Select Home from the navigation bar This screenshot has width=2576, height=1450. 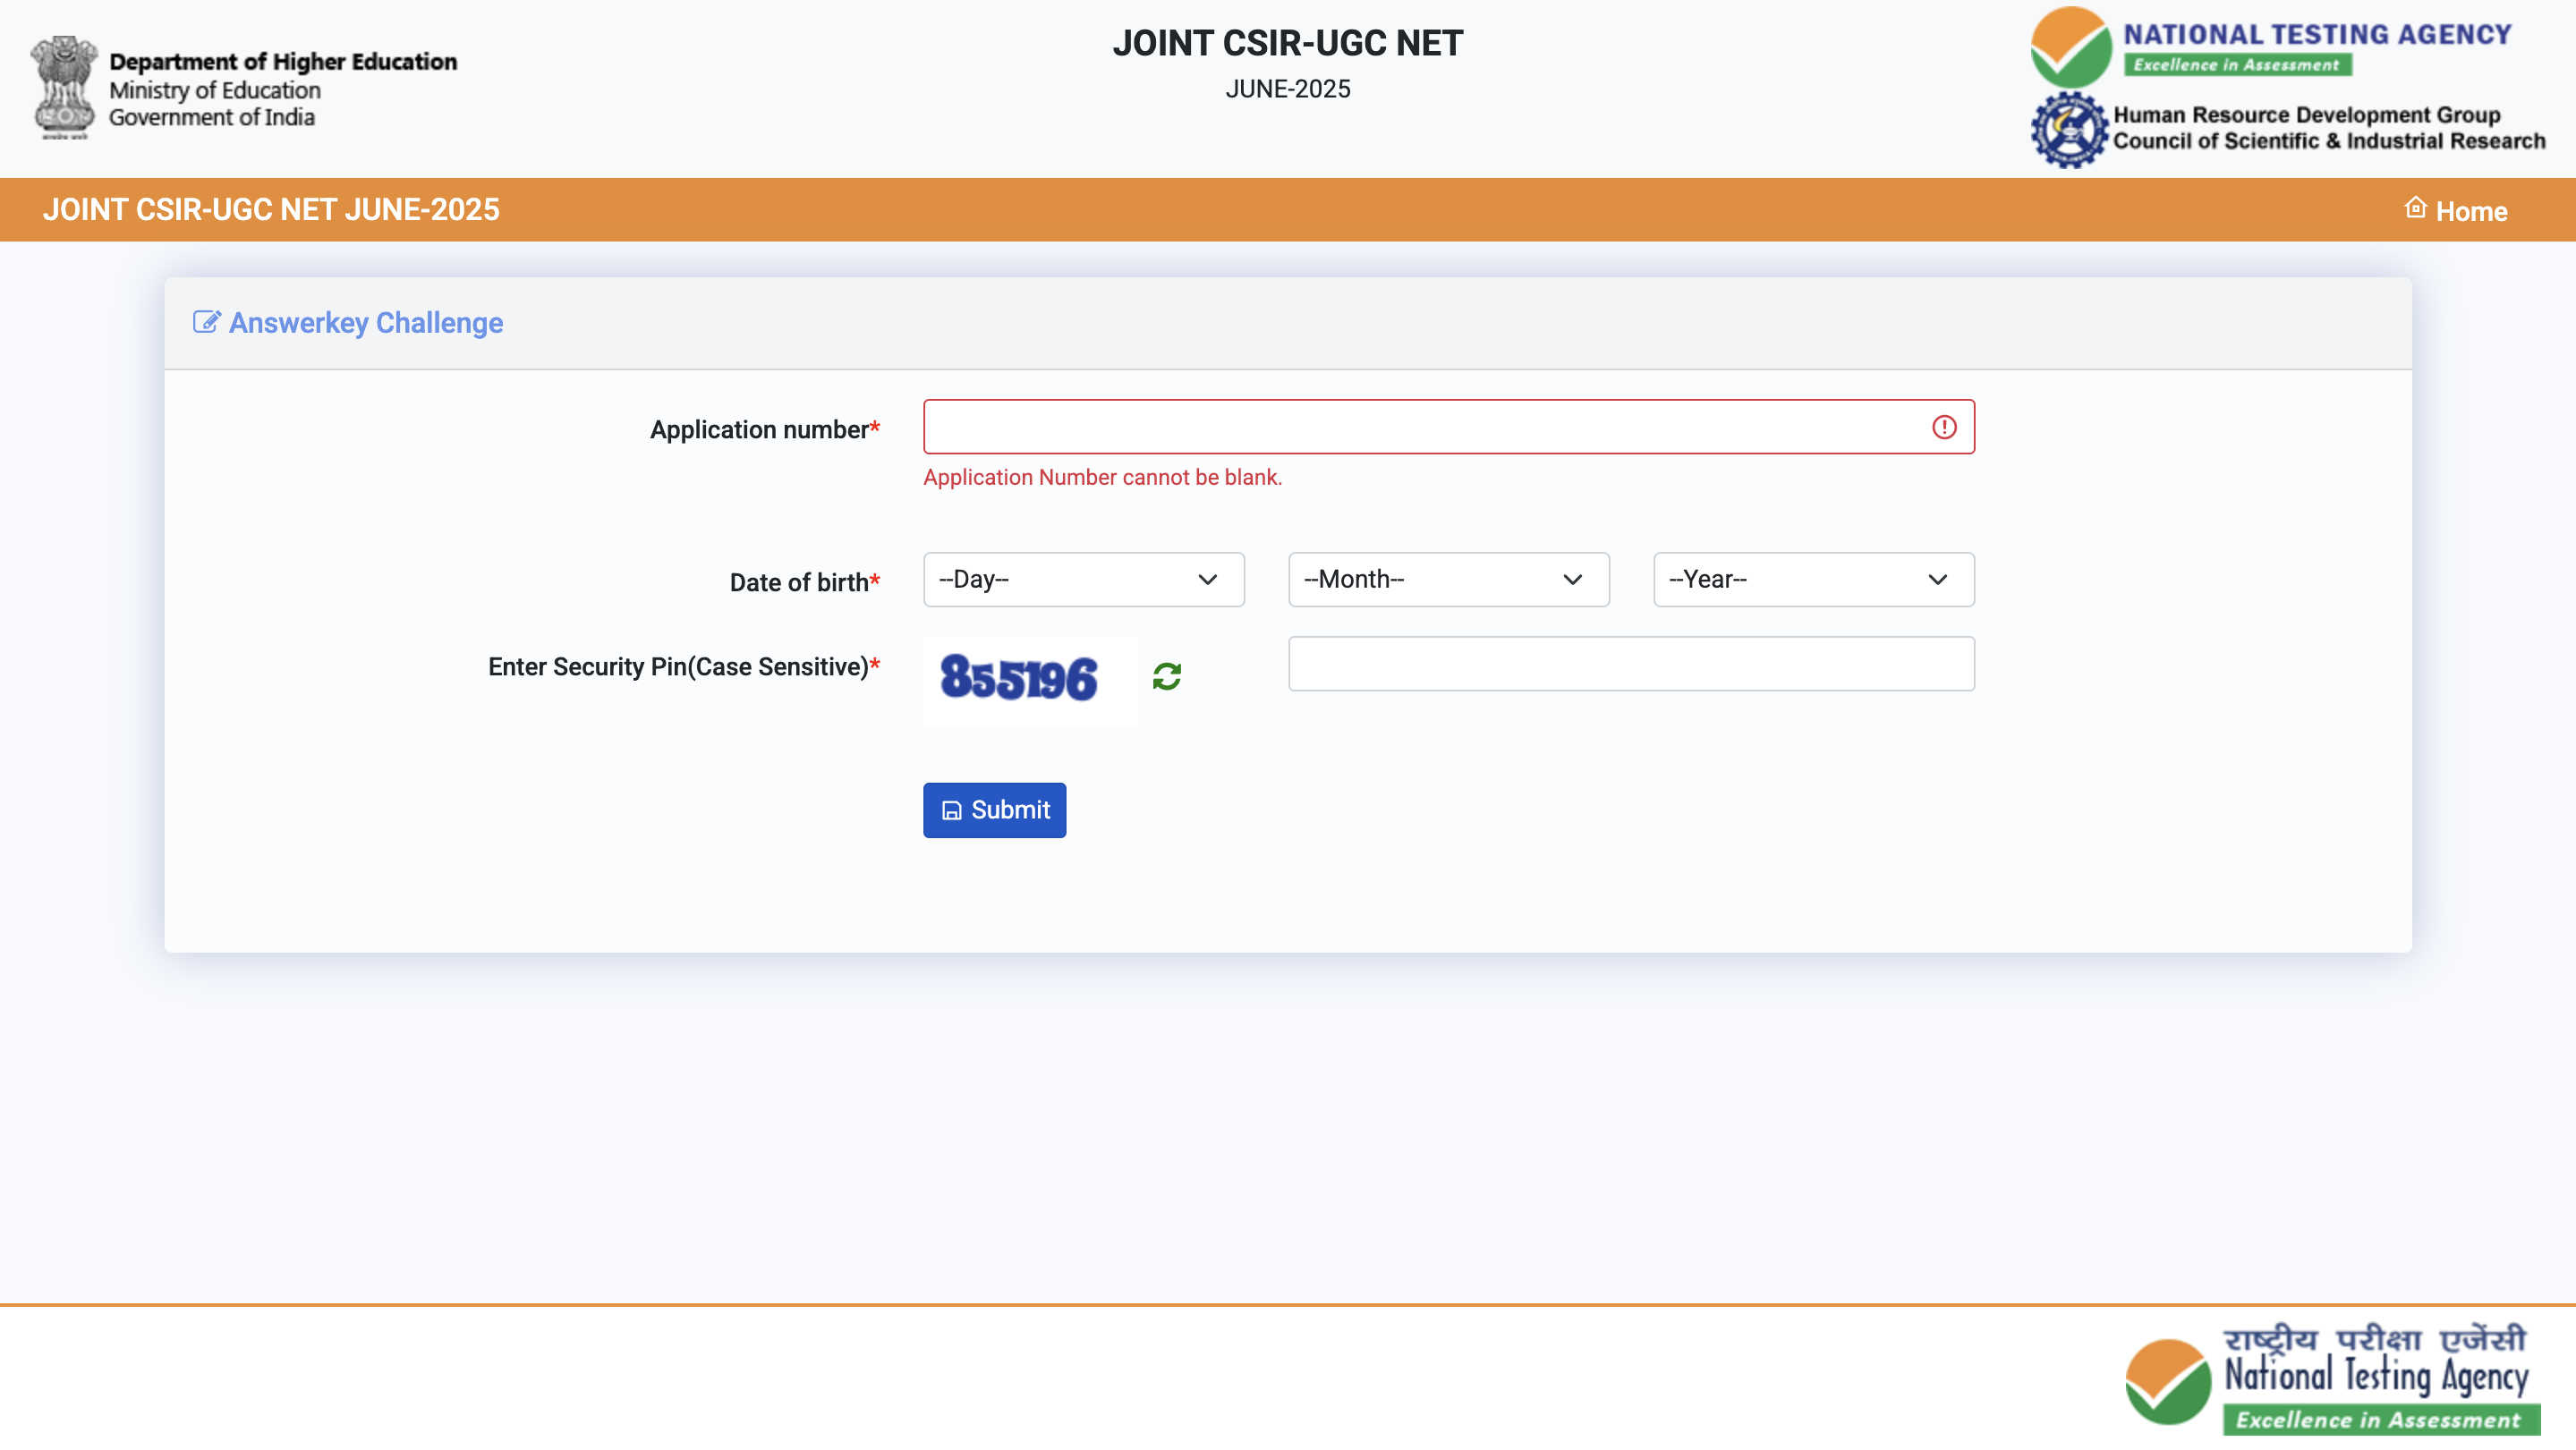point(2472,211)
